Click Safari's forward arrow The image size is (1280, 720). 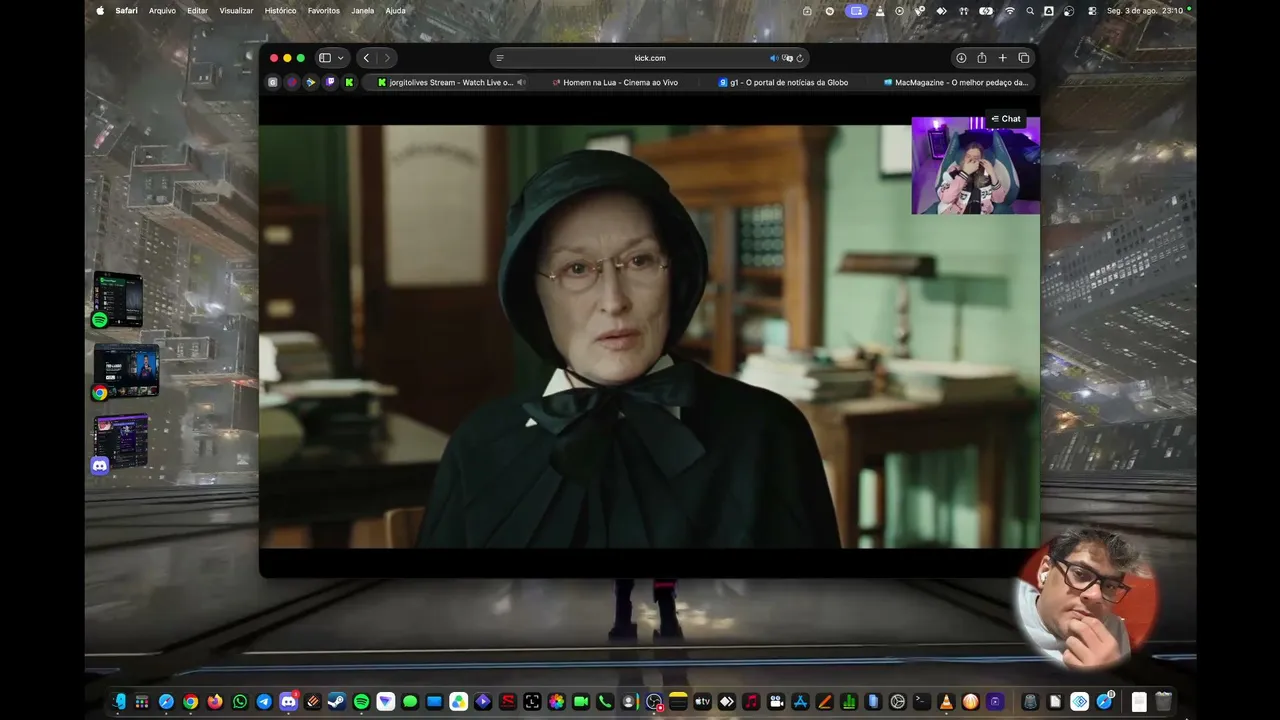coord(387,58)
